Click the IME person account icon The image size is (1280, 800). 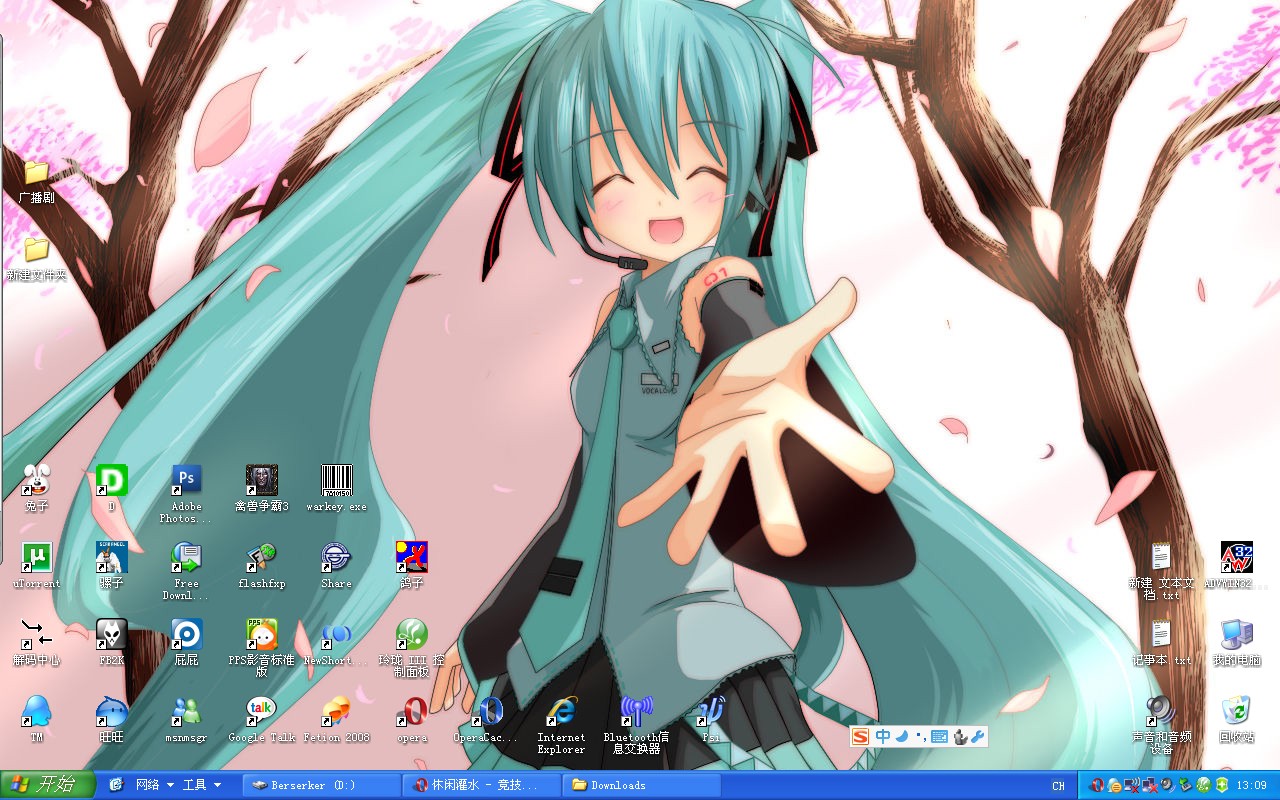coord(960,737)
